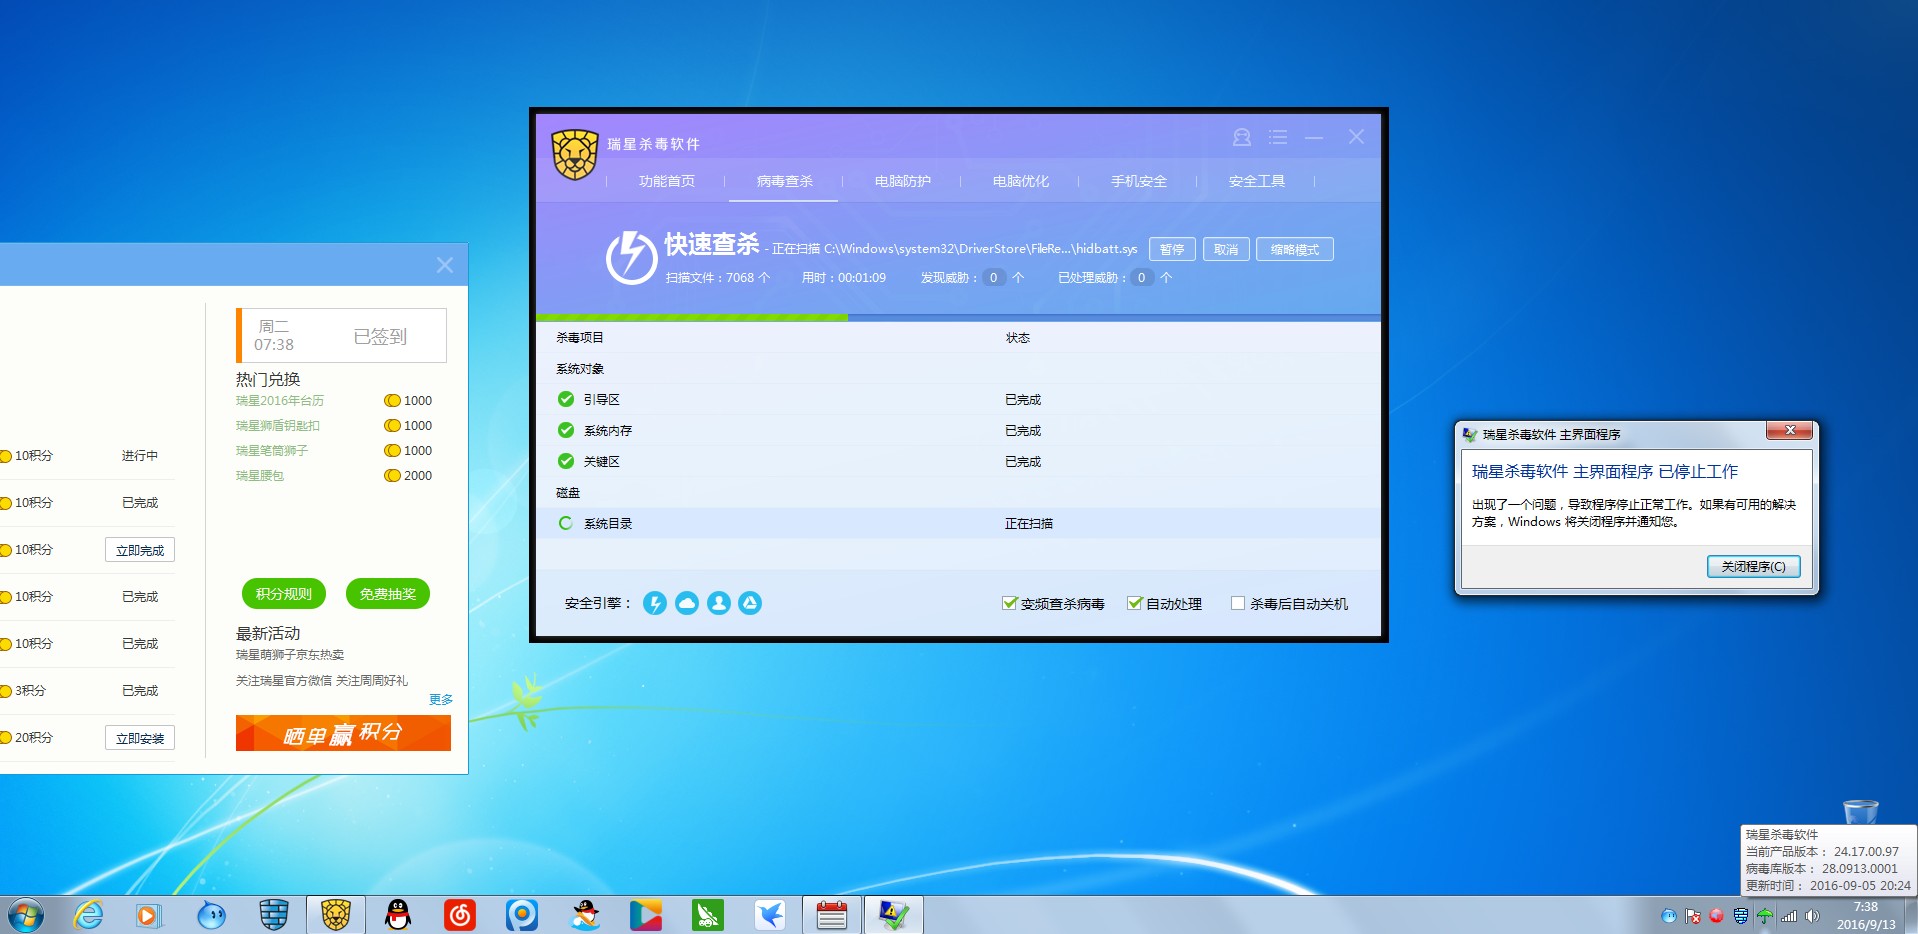Click the cloud security engine icon
1918x934 pixels.
(x=687, y=603)
